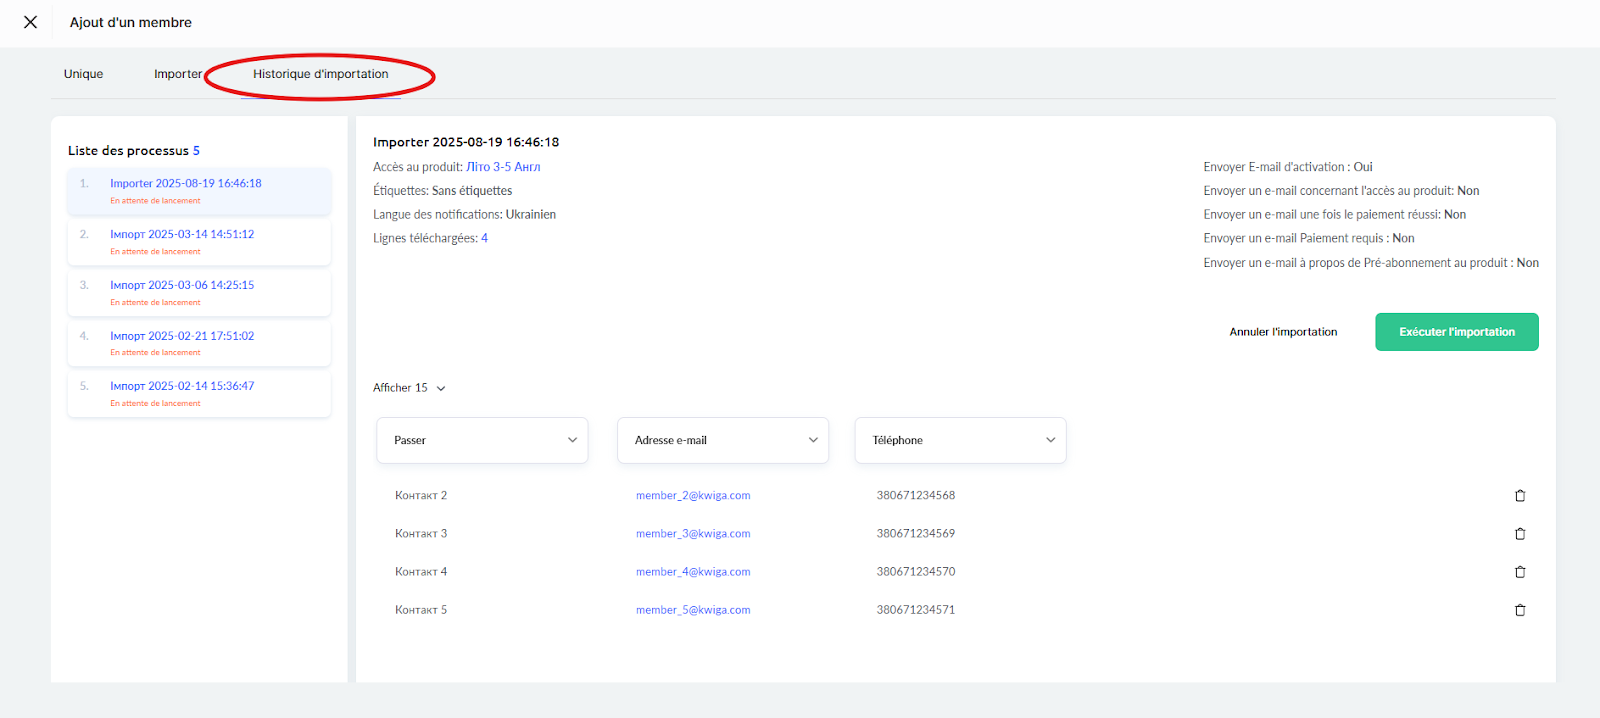Select process Importer 2025-08-19 16:46:18
This screenshot has width=1600, height=718.
click(x=186, y=184)
